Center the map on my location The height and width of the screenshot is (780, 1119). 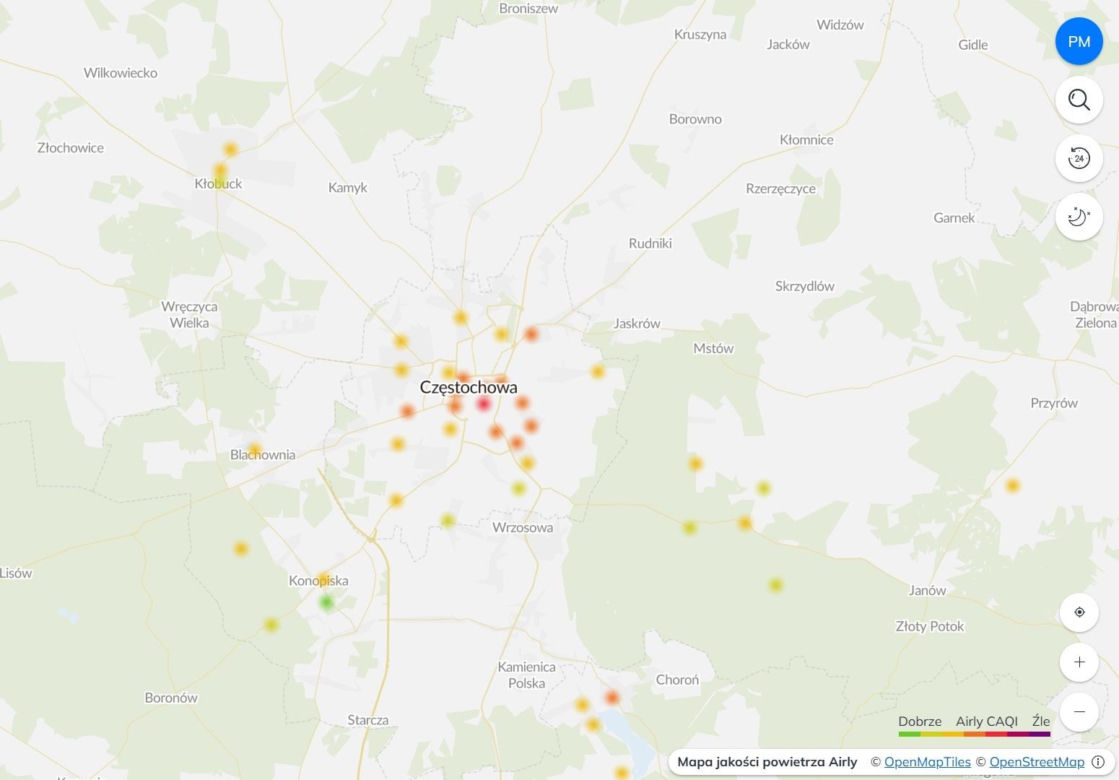click(1079, 612)
